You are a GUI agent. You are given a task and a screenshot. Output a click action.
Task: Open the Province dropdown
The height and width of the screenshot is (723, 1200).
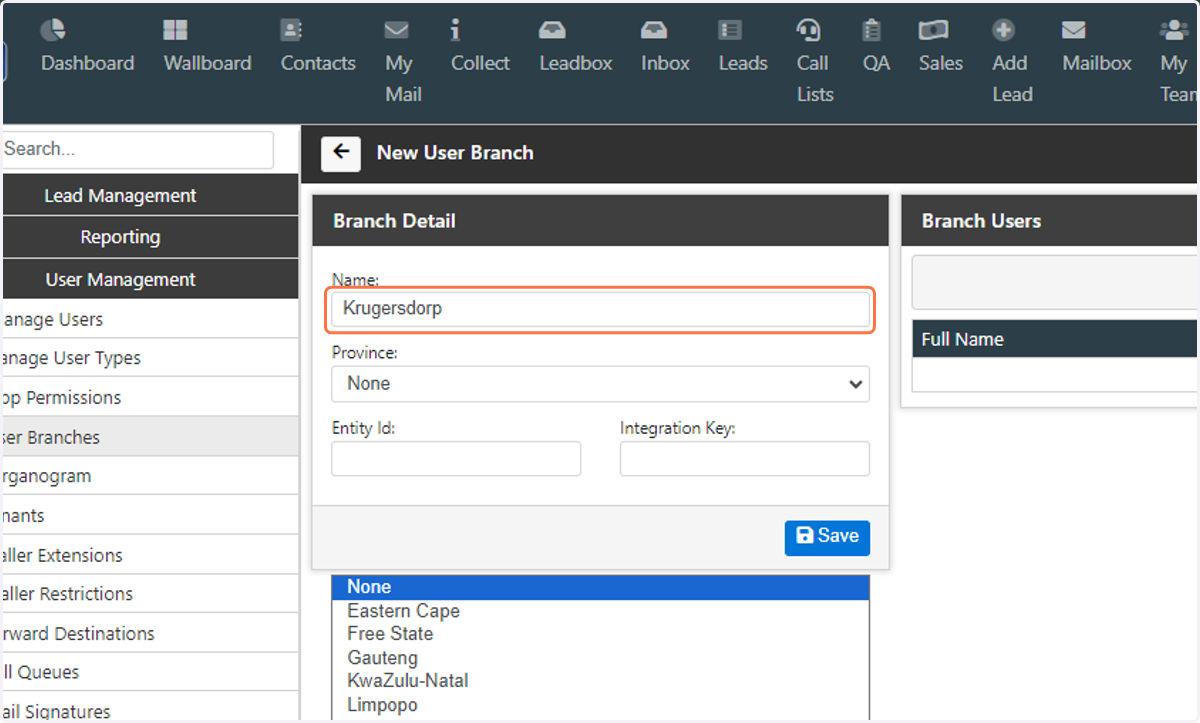point(600,384)
